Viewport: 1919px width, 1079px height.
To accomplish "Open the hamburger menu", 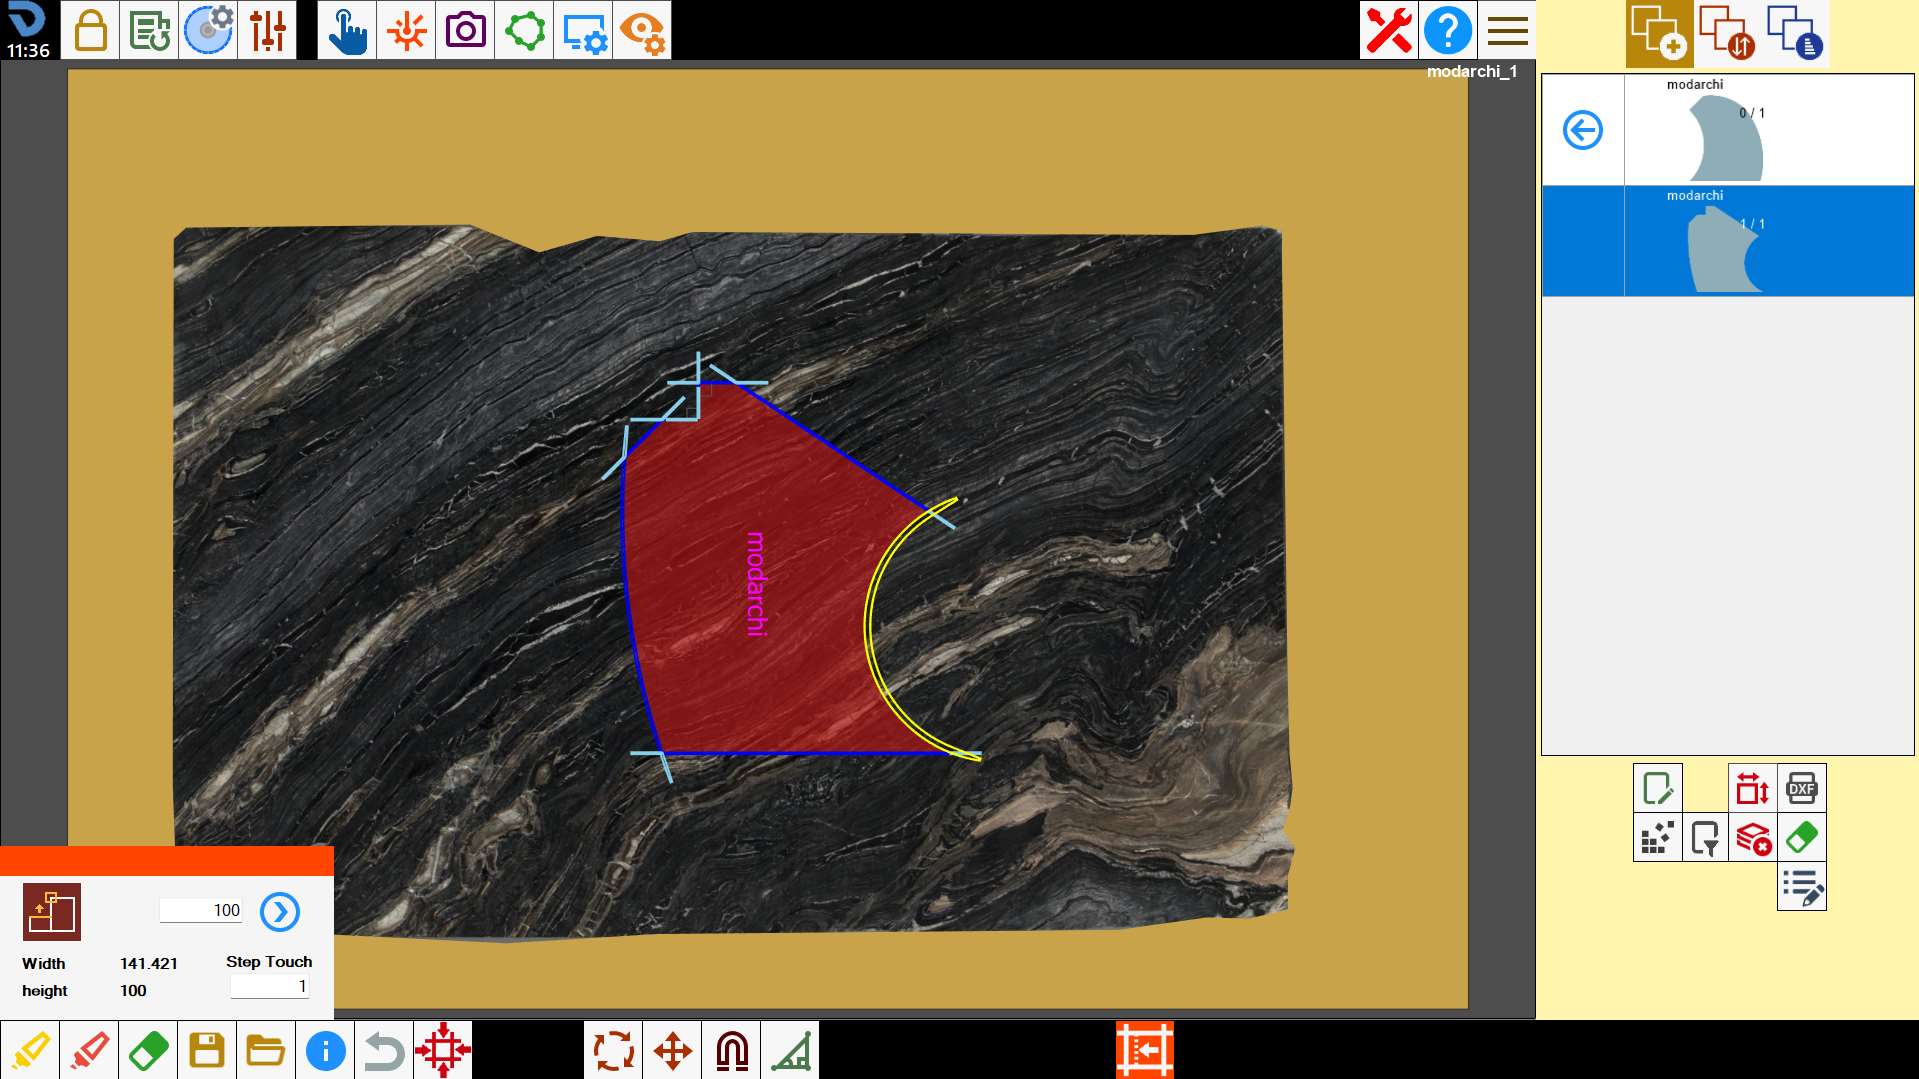I will pos(1507,30).
